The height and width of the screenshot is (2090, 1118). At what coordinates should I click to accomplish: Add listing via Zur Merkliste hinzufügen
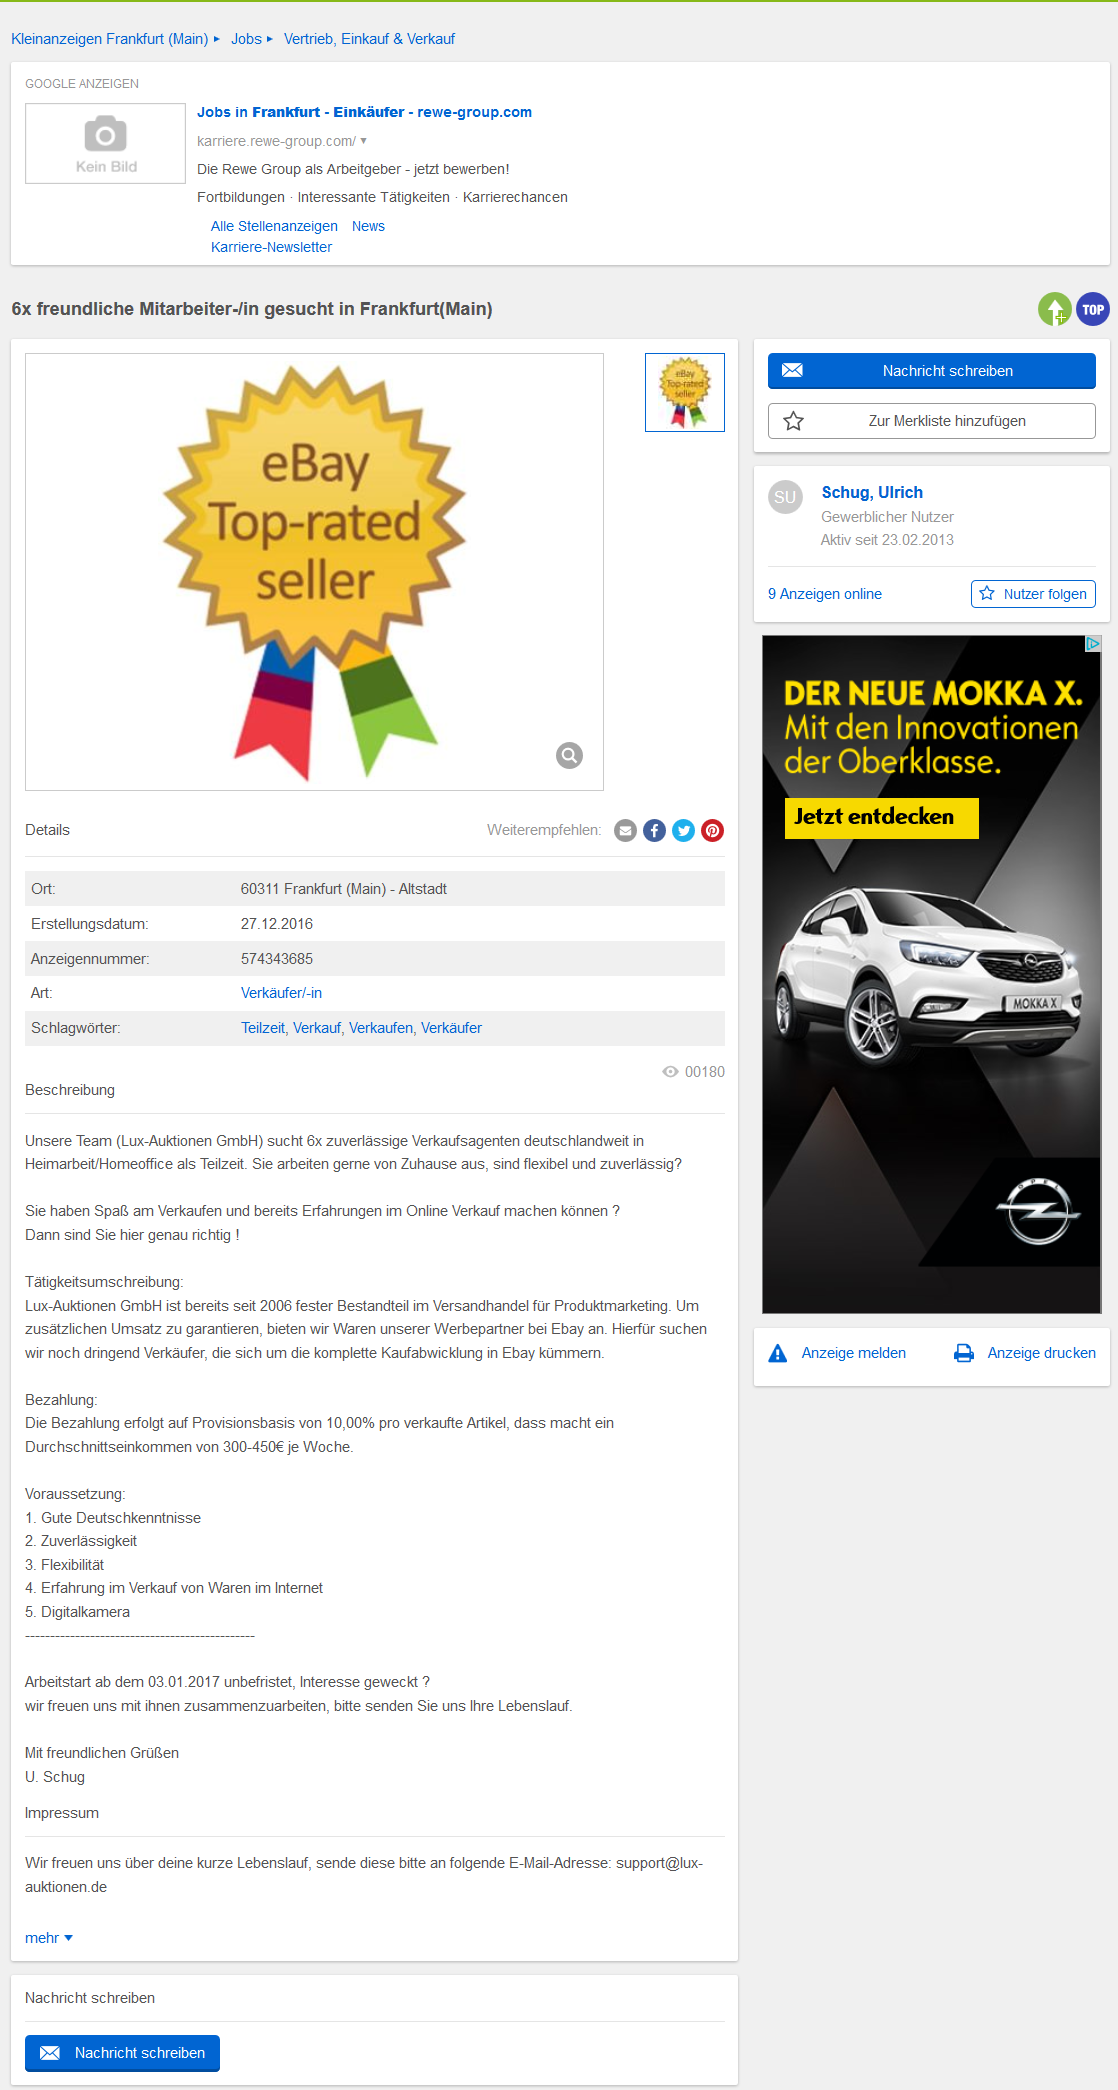(932, 421)
